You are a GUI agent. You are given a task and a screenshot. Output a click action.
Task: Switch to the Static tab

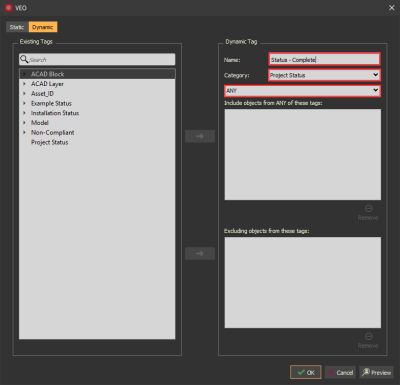pos(17,27)
